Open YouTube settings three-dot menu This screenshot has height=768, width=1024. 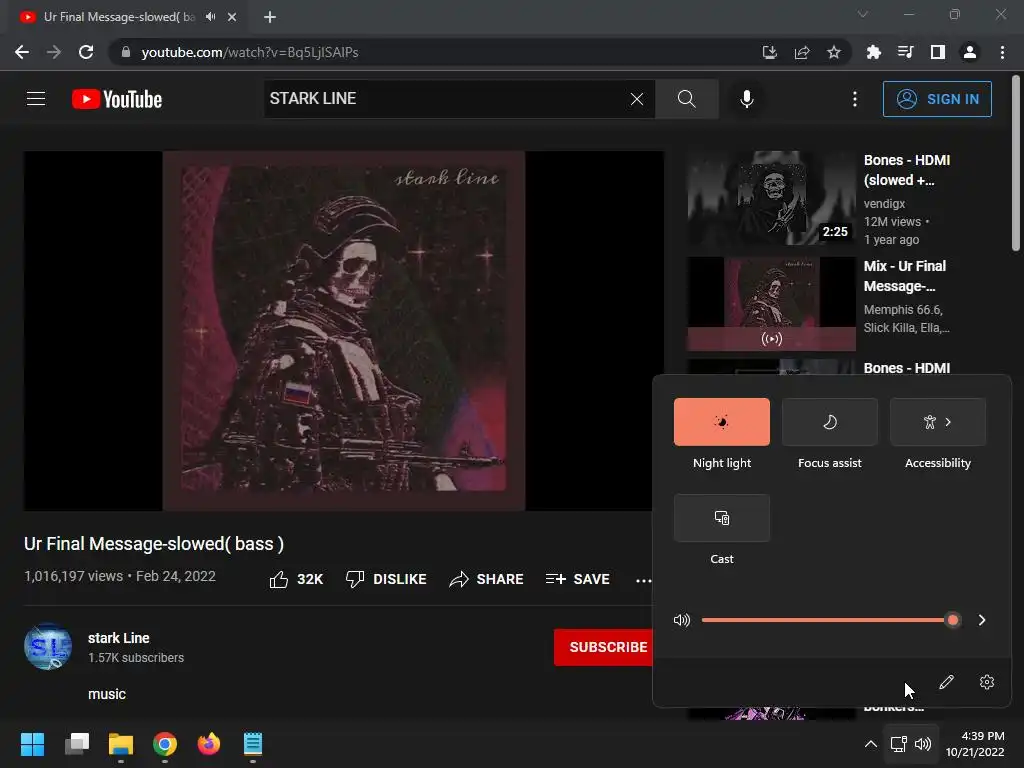coord(855,99)
